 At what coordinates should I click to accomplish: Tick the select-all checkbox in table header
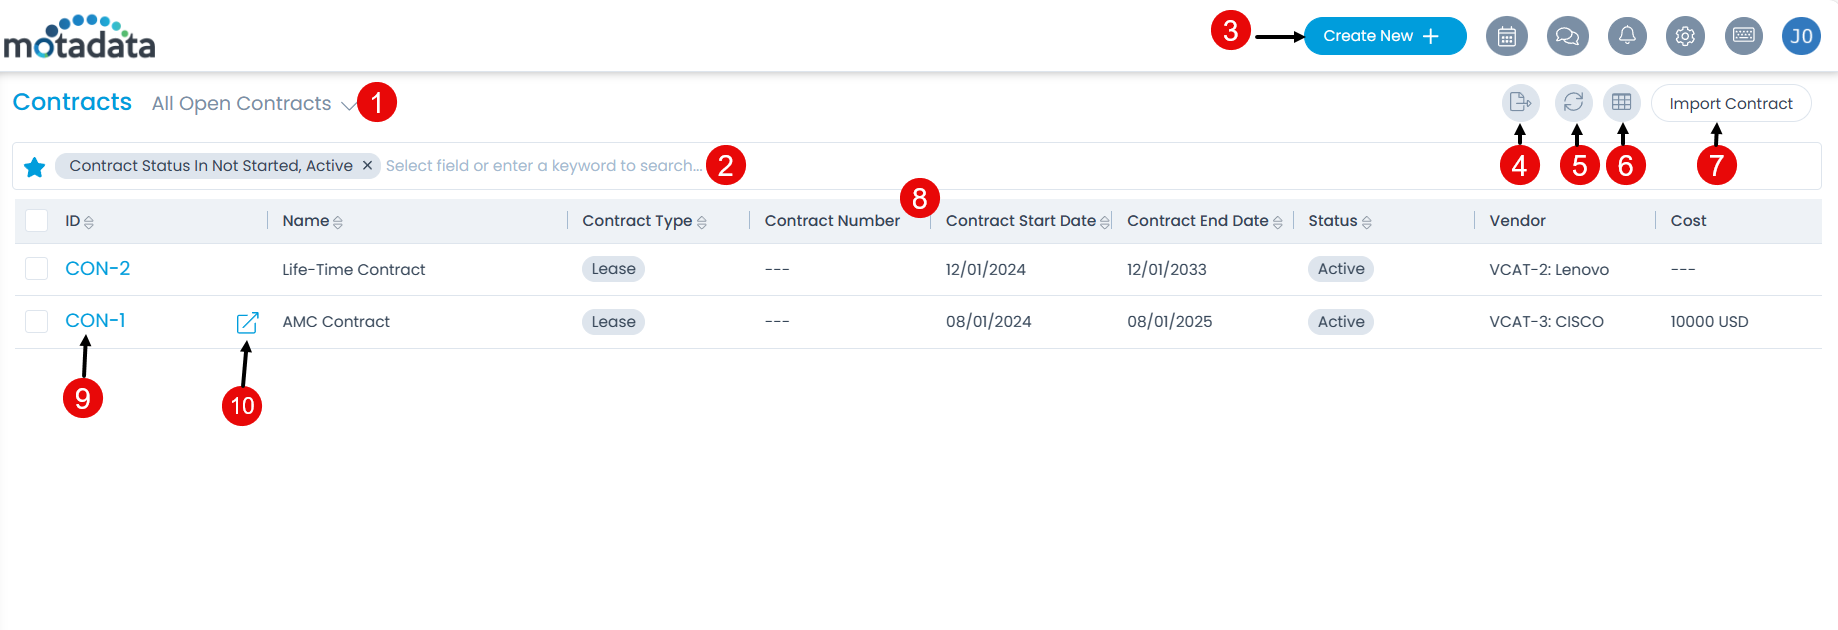37,221
